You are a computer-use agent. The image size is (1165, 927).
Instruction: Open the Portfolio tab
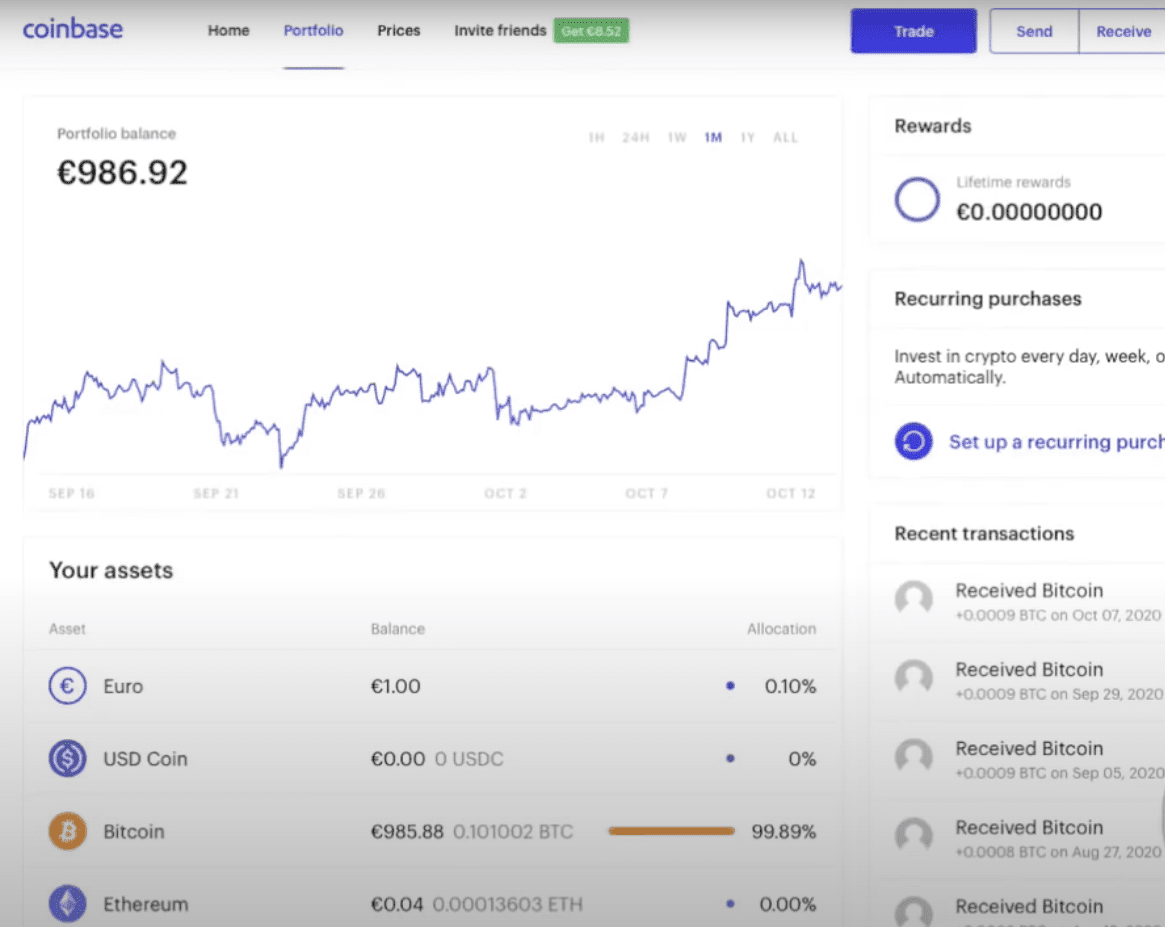tap(314, 30)
